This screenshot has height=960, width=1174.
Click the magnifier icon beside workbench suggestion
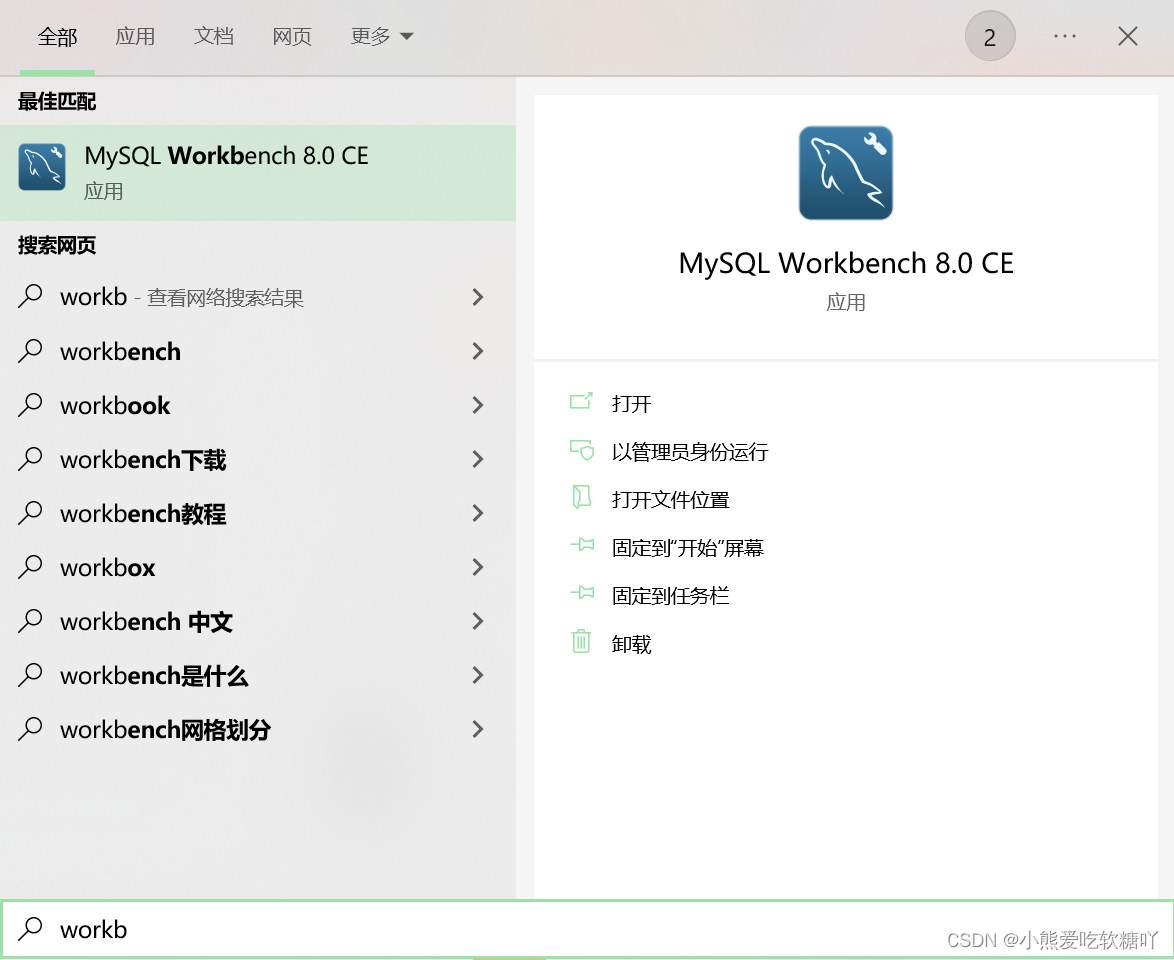point(30,351)
